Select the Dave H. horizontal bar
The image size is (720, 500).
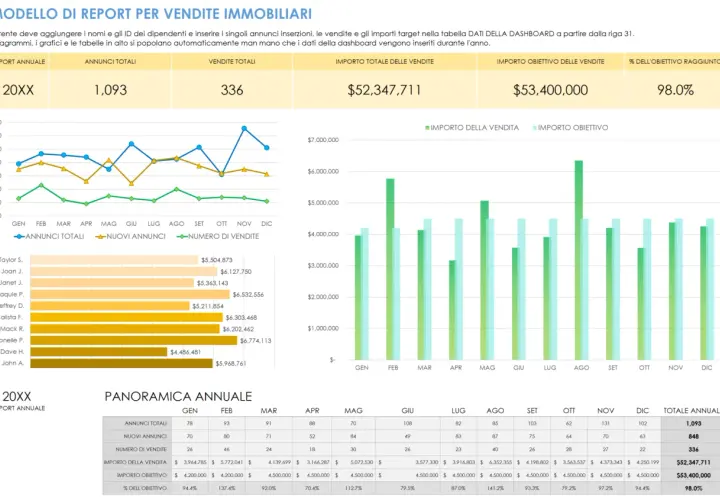pyautogui.click(x=99, y=352)
